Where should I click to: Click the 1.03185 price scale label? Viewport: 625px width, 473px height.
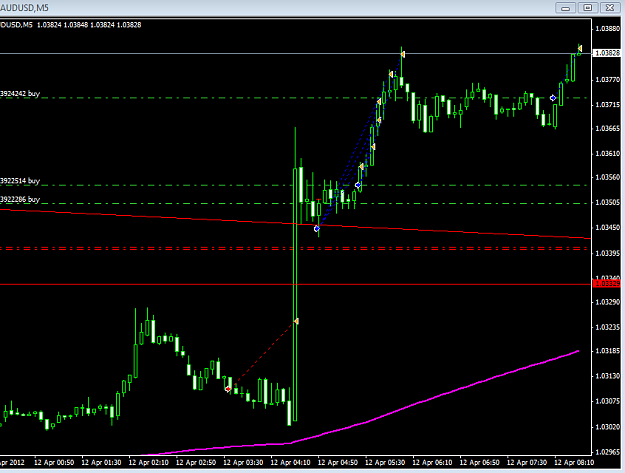607,351
